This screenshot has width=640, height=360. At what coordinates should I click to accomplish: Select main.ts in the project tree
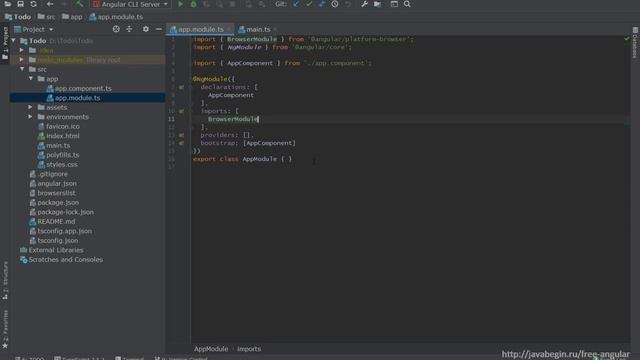[58, 145]
